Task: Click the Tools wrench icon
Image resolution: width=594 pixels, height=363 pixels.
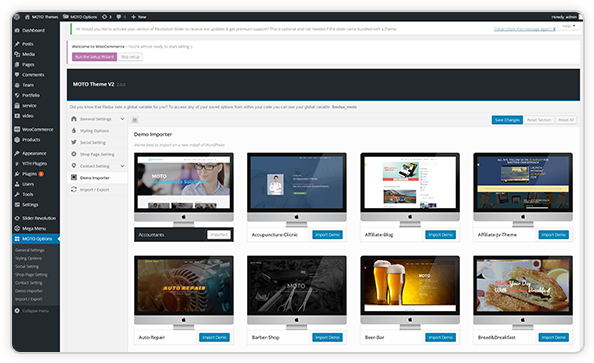Action: [x=17, y=194]
